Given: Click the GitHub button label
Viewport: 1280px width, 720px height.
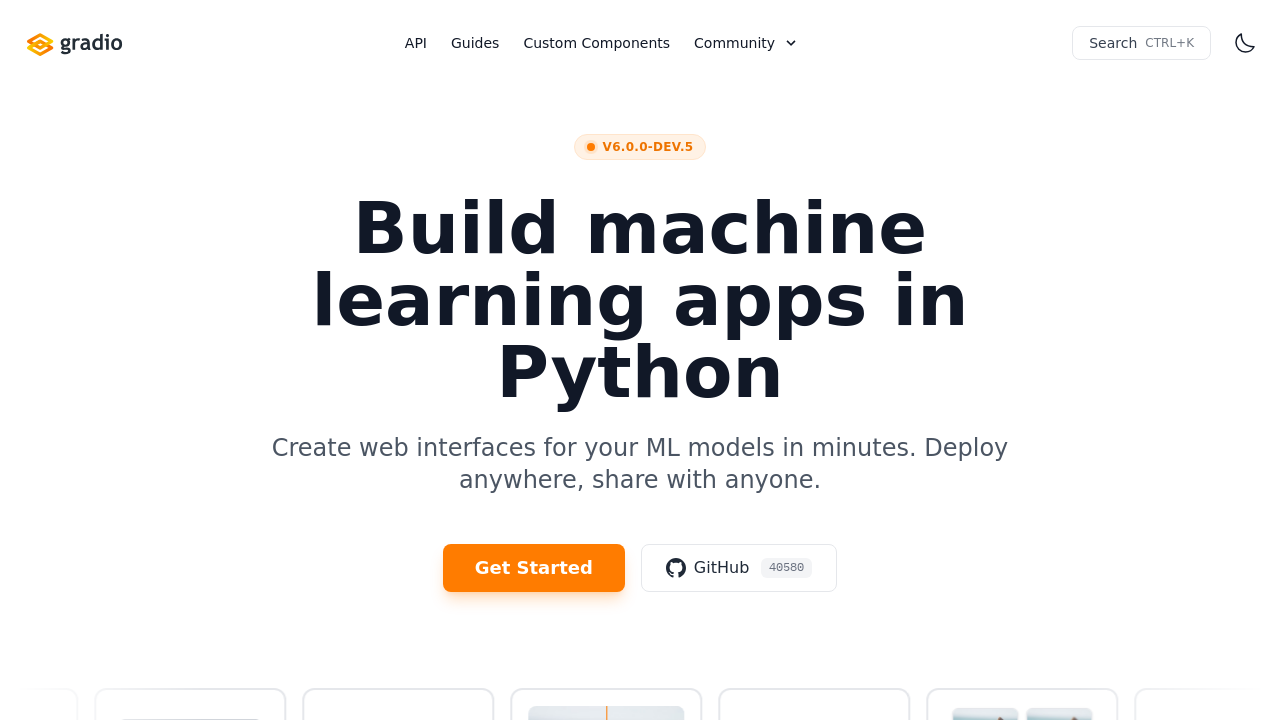Looking at the screenshot, I should 721,568.
